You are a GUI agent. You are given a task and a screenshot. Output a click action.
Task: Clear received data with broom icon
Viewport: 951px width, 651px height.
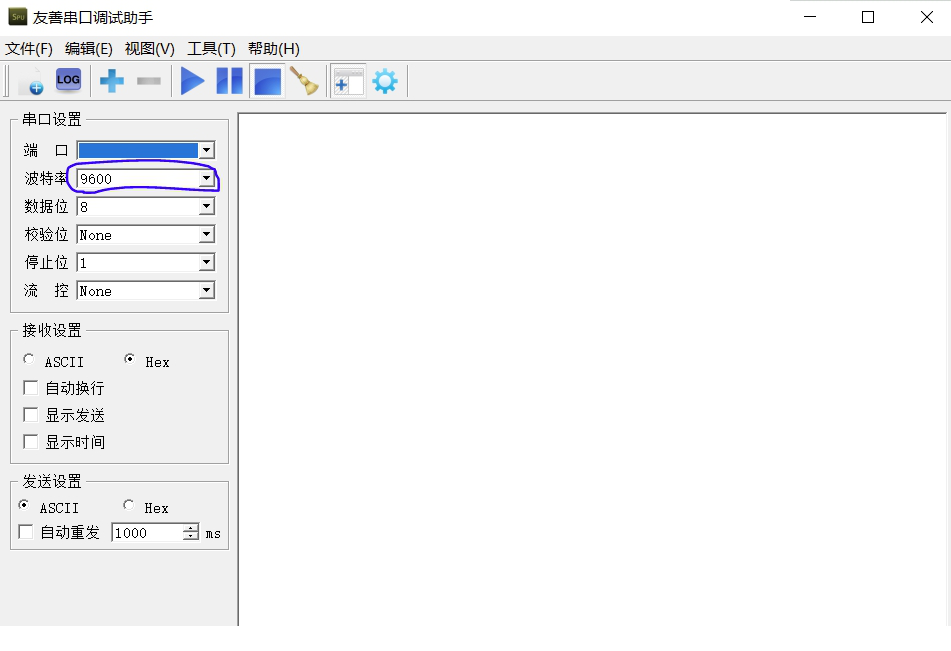(304, 81)
